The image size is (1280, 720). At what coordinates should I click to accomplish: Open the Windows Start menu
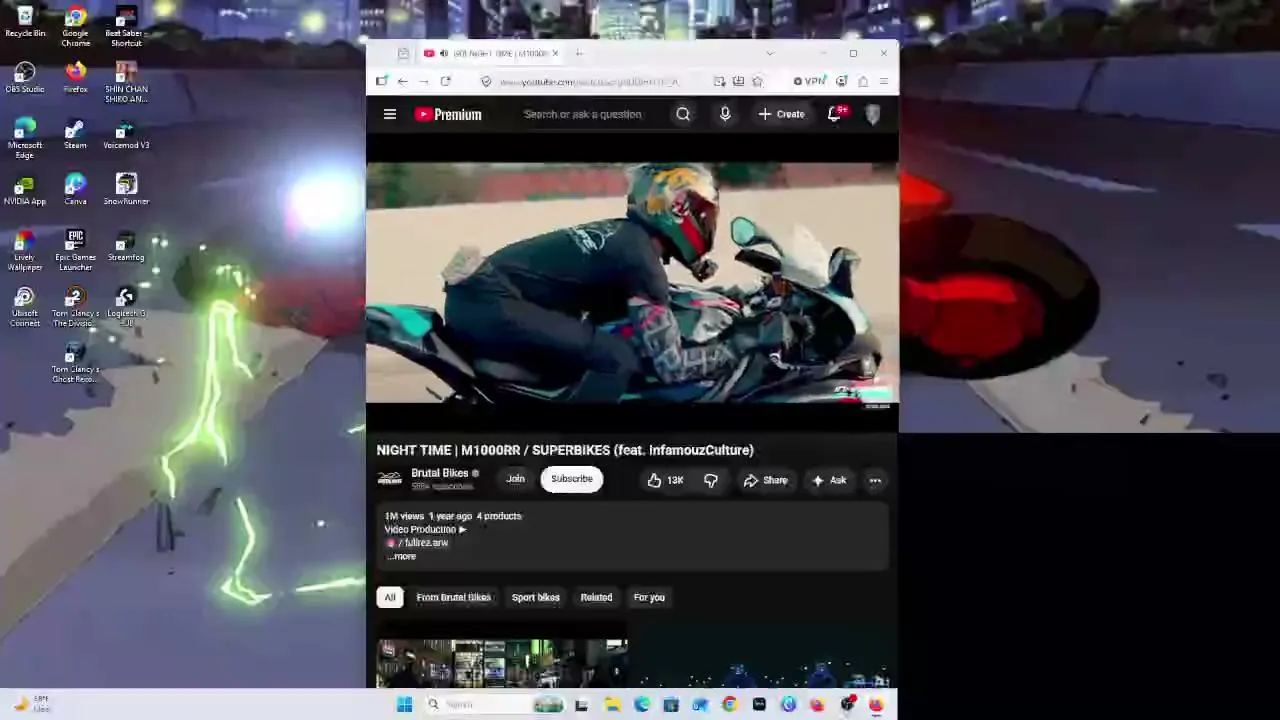click(x=404, y=705)
